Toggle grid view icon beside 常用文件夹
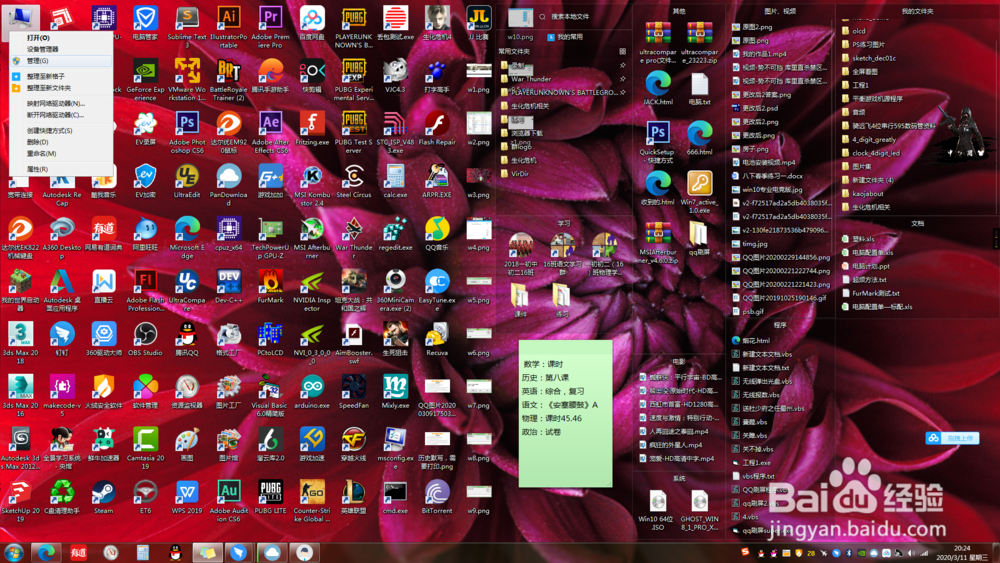Image resolution: width=1000 pixels, height=563 pixels. (x=622, y=51)
